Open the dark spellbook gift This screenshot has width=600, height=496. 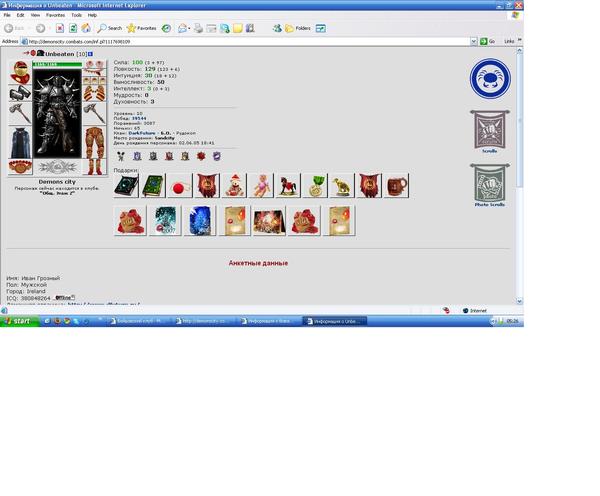point(126,186)
